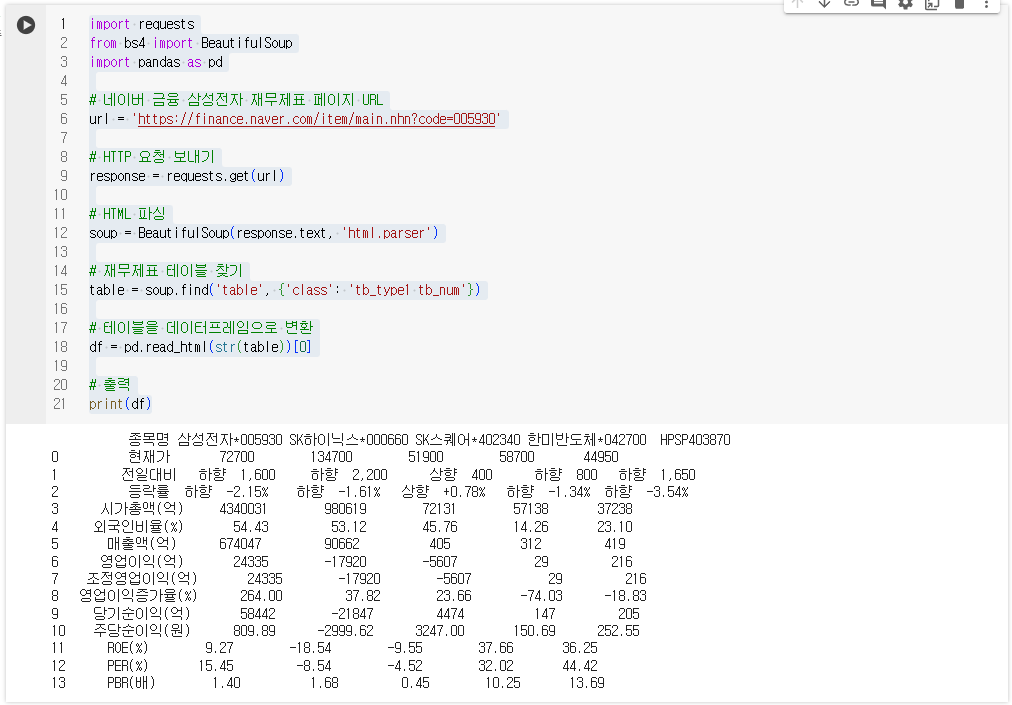The width and height of the screenshot is (1012, 705).
Task: Click output header 'HPSP403870'
Action: pyautogui.click(x=695, y=440)
